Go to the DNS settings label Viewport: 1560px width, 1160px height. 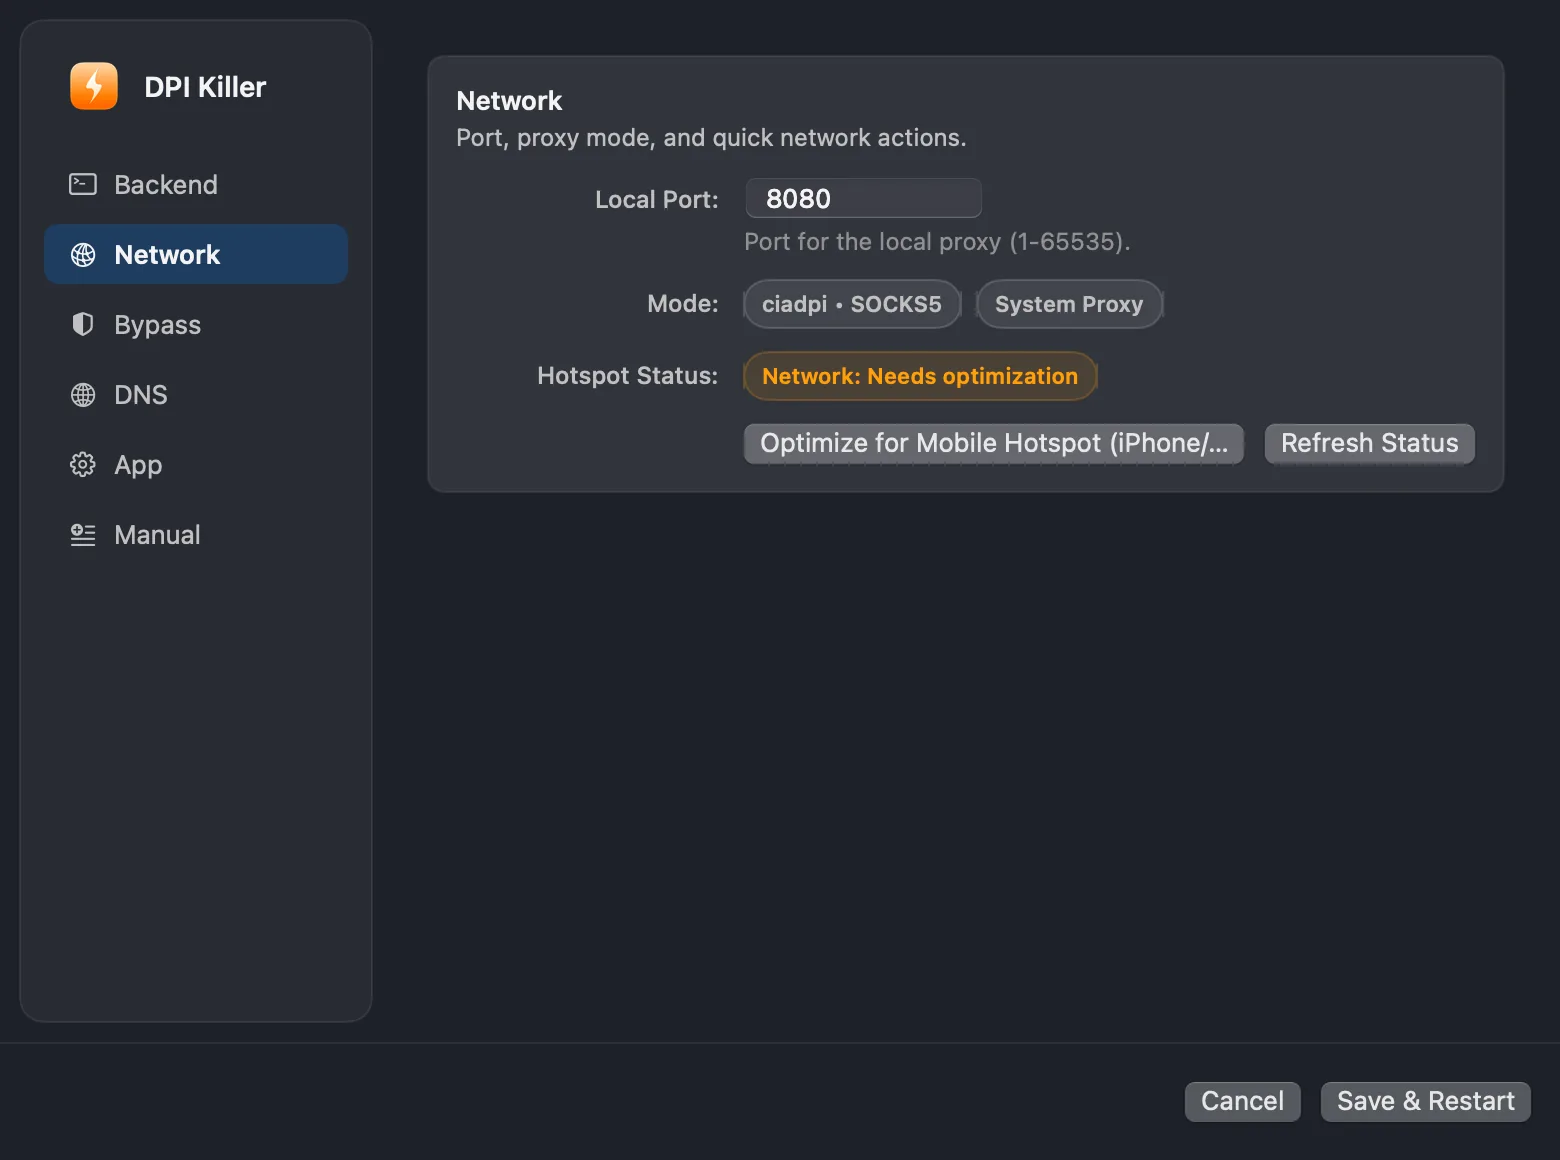(141, 395)
